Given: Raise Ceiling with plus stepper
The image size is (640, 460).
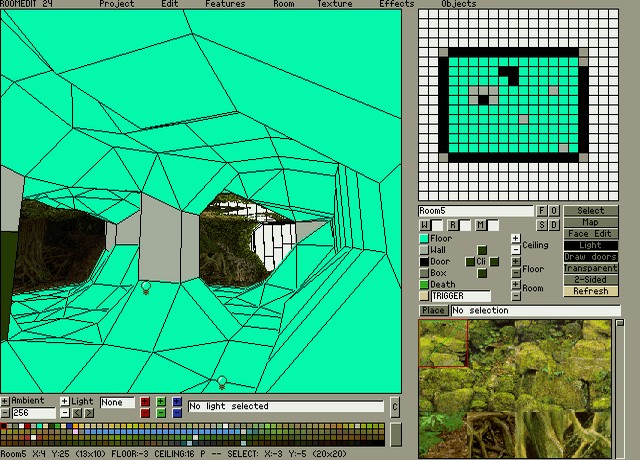Looking at the screenshot, I should (515, 239).
